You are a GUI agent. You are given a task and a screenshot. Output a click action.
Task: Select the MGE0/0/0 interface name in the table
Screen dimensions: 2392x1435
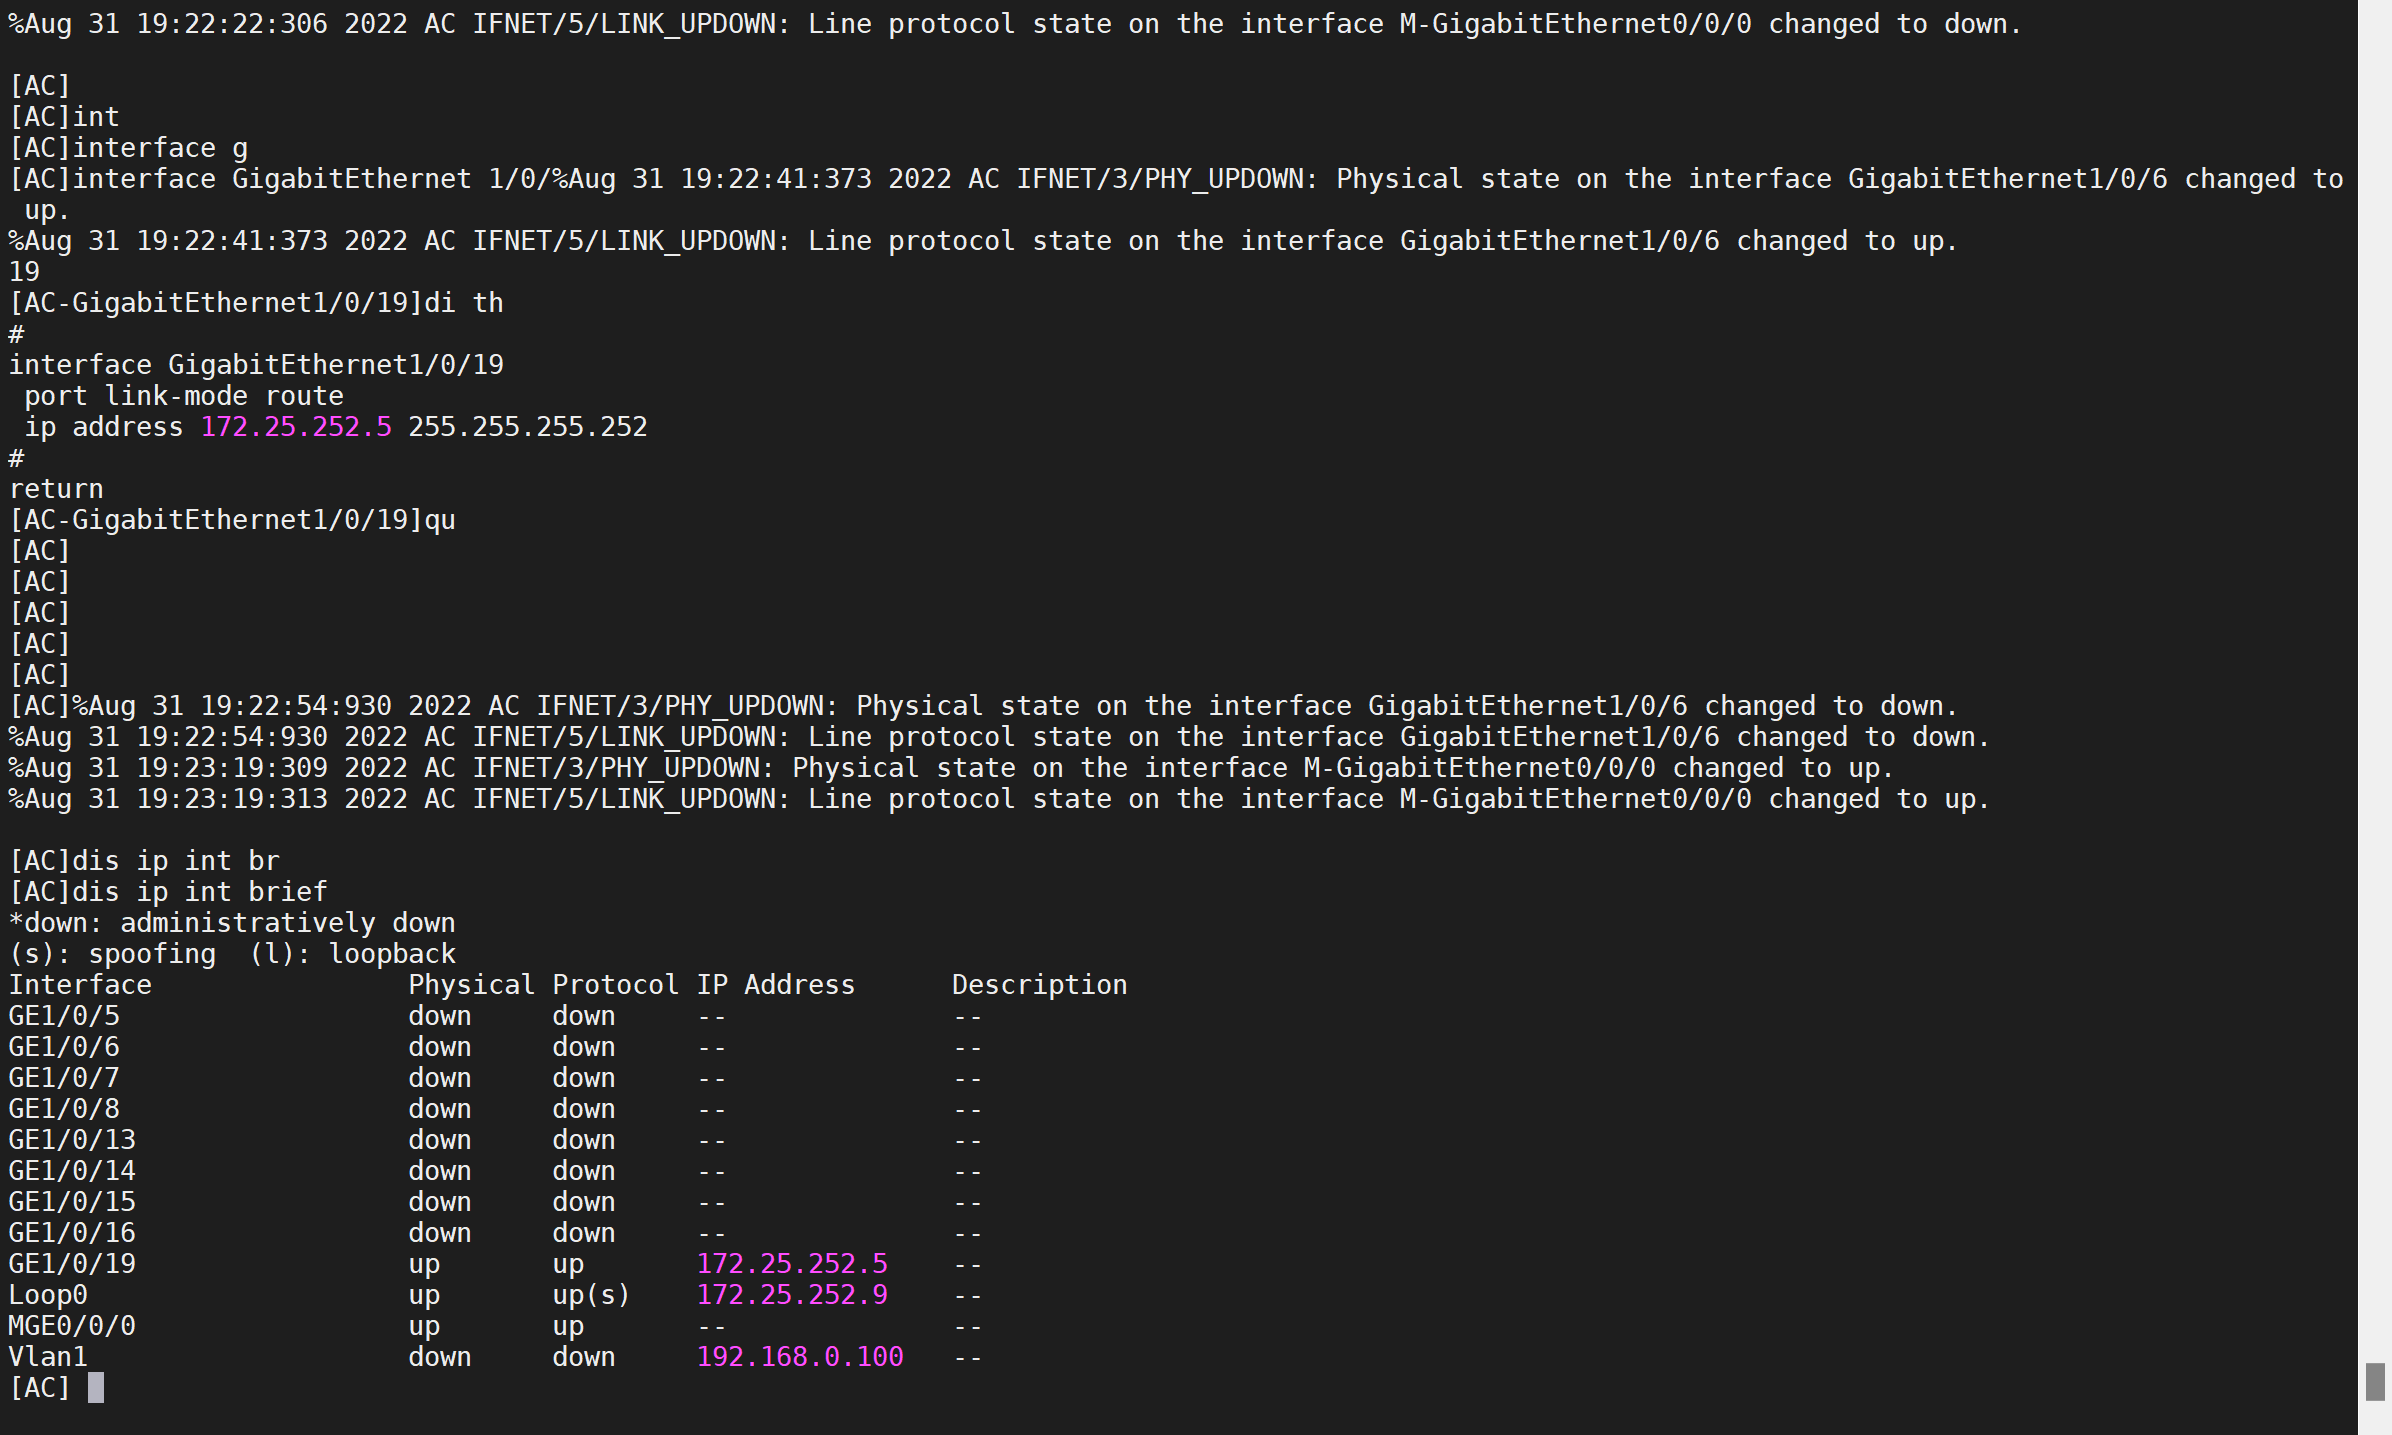pos(72,1326)
